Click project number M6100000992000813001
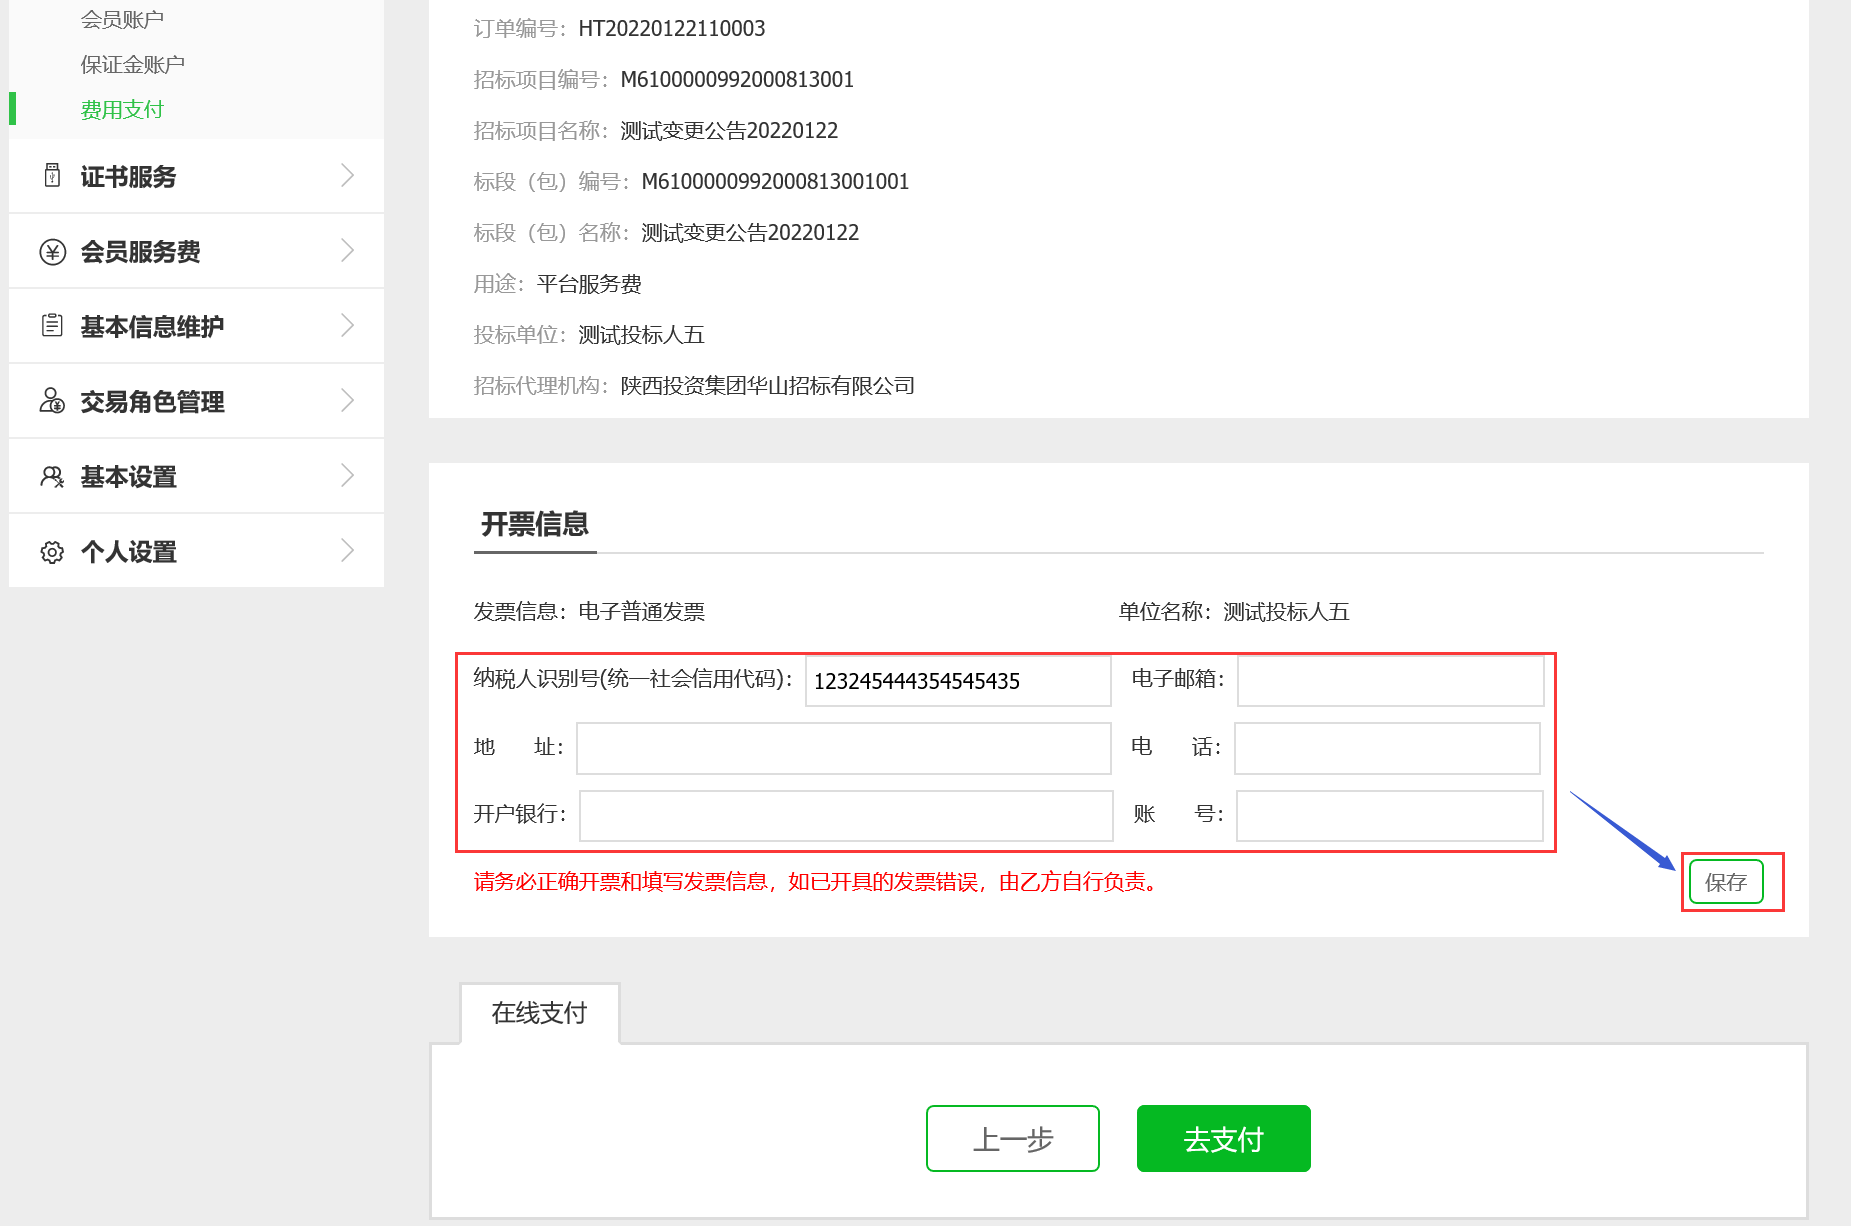 [x=737, y=80]
